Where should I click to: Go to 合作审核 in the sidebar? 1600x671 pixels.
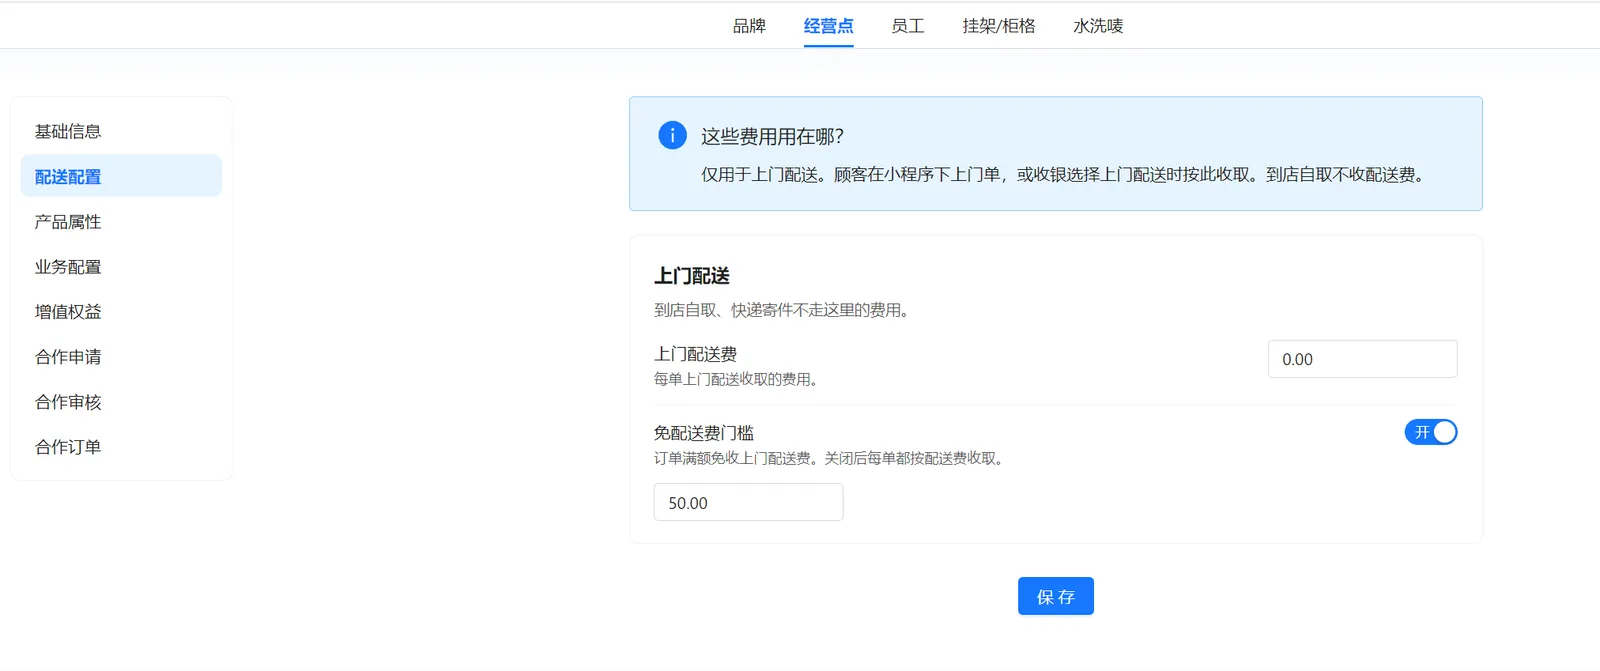pos(121,401)
